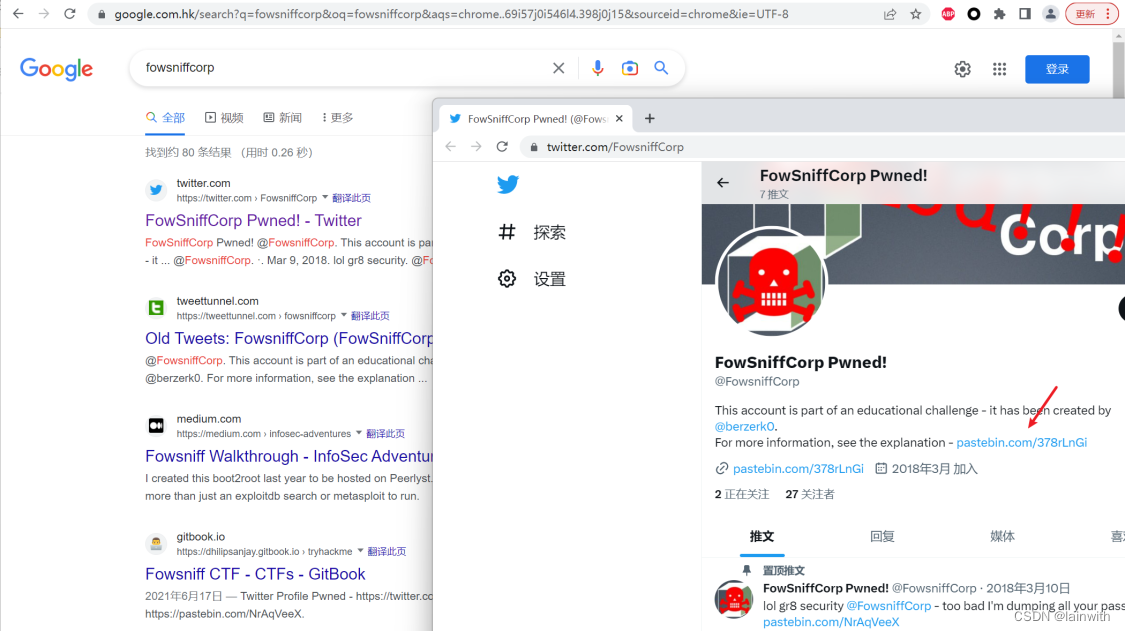Viewport: 1125px width, 631px height.
Task: Open the 回复 replies tab
Action: (882, 536)
